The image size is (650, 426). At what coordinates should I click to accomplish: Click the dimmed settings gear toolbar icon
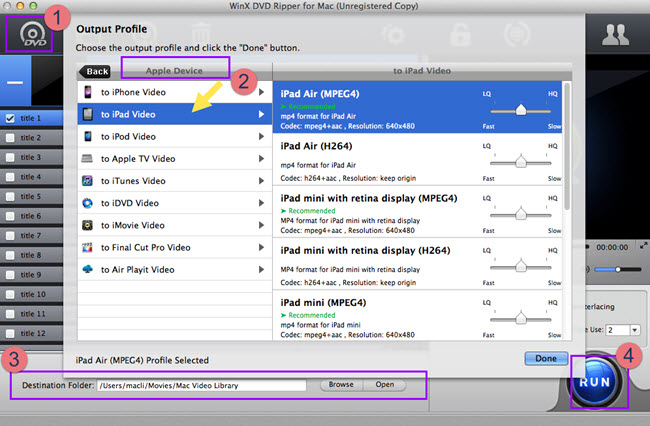click(393, 34)
